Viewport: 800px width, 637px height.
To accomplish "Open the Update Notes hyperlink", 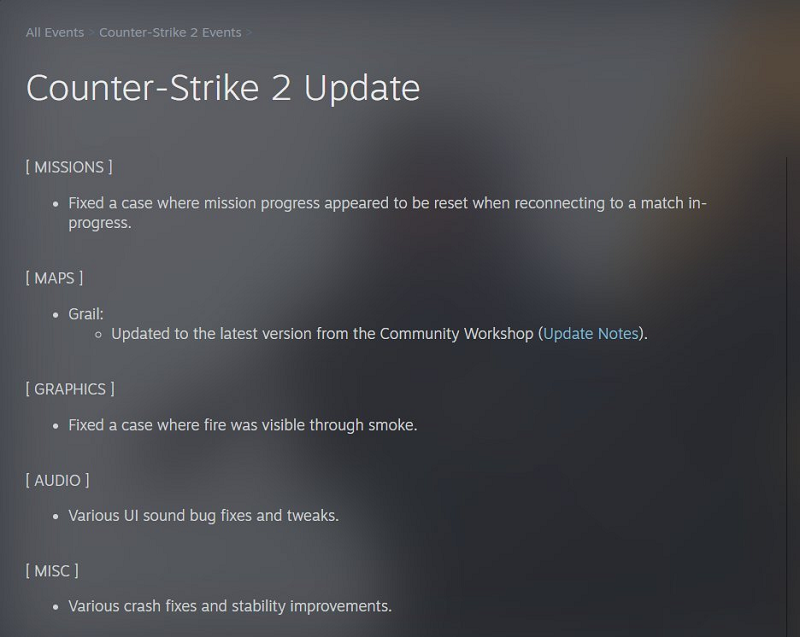I will pyautogui.click(x=591, y=334).
